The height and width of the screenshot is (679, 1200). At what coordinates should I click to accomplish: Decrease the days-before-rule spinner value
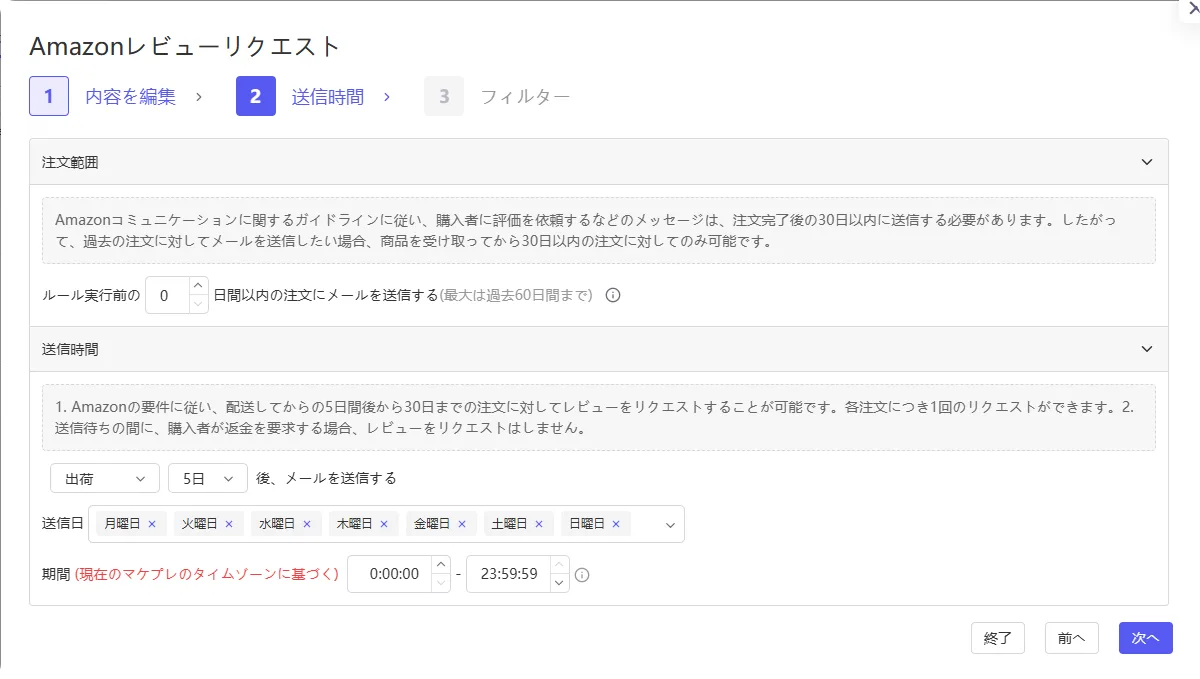pos(198,304)
